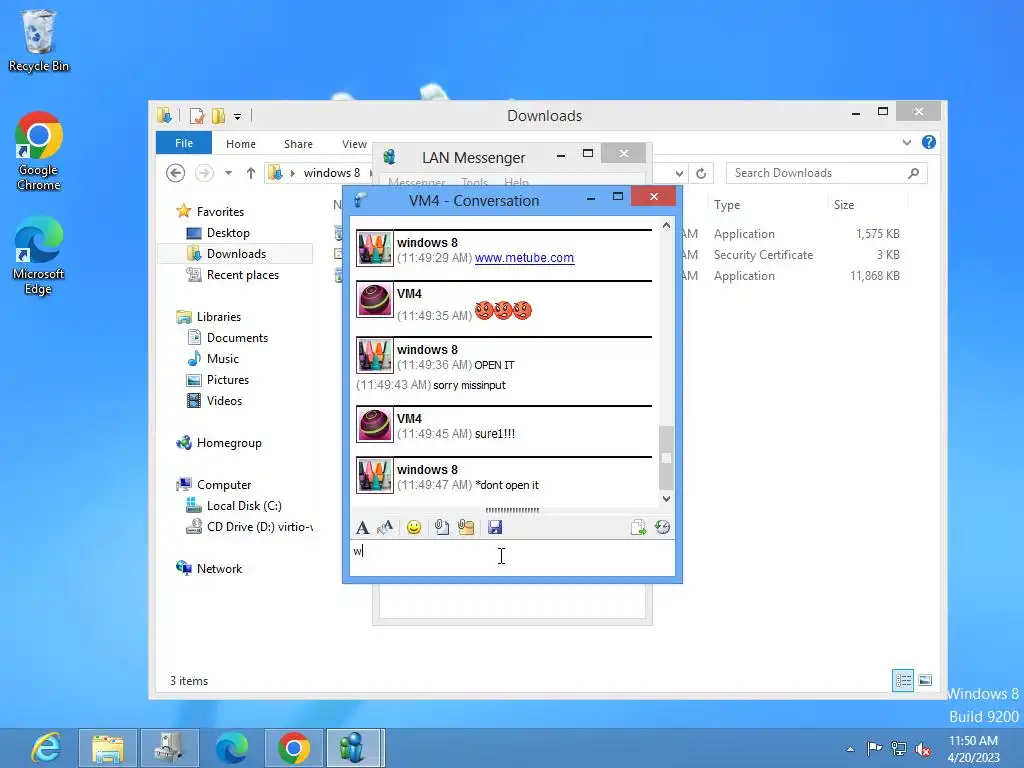This screenshot has width=1024, height=768.
Task: Select Desktop under Favorites
Action: pos(228,232)
